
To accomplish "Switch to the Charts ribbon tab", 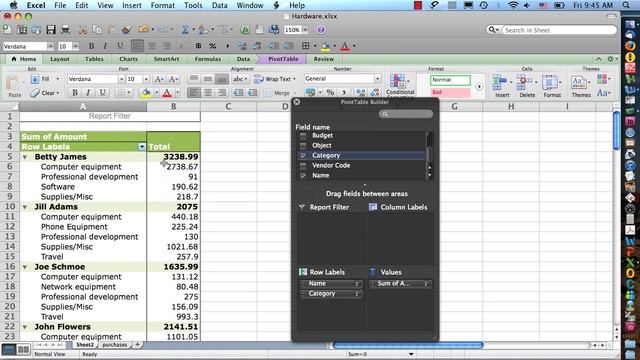I will (x=128, y=59).
